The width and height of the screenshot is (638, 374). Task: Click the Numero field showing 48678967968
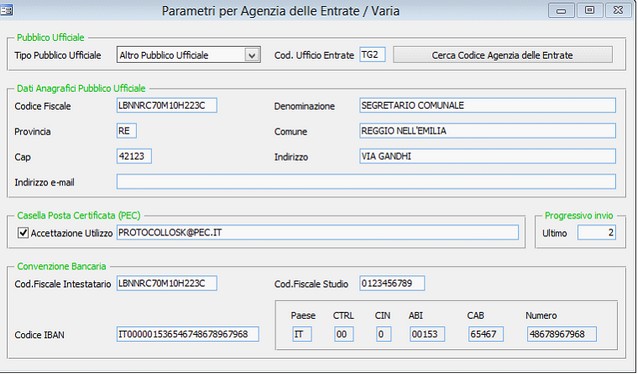(x=562, y=334)
